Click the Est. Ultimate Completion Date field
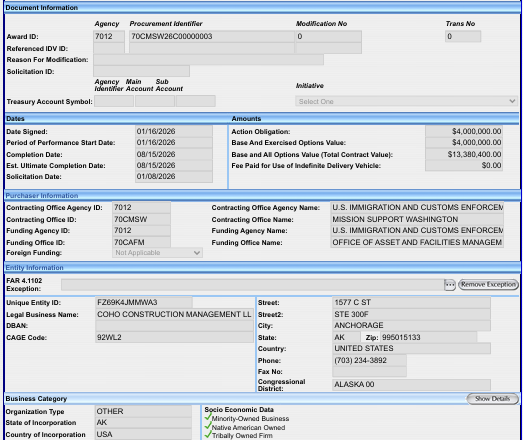The width and height of the screenshot is (523, 440). [x=174, y=165]
